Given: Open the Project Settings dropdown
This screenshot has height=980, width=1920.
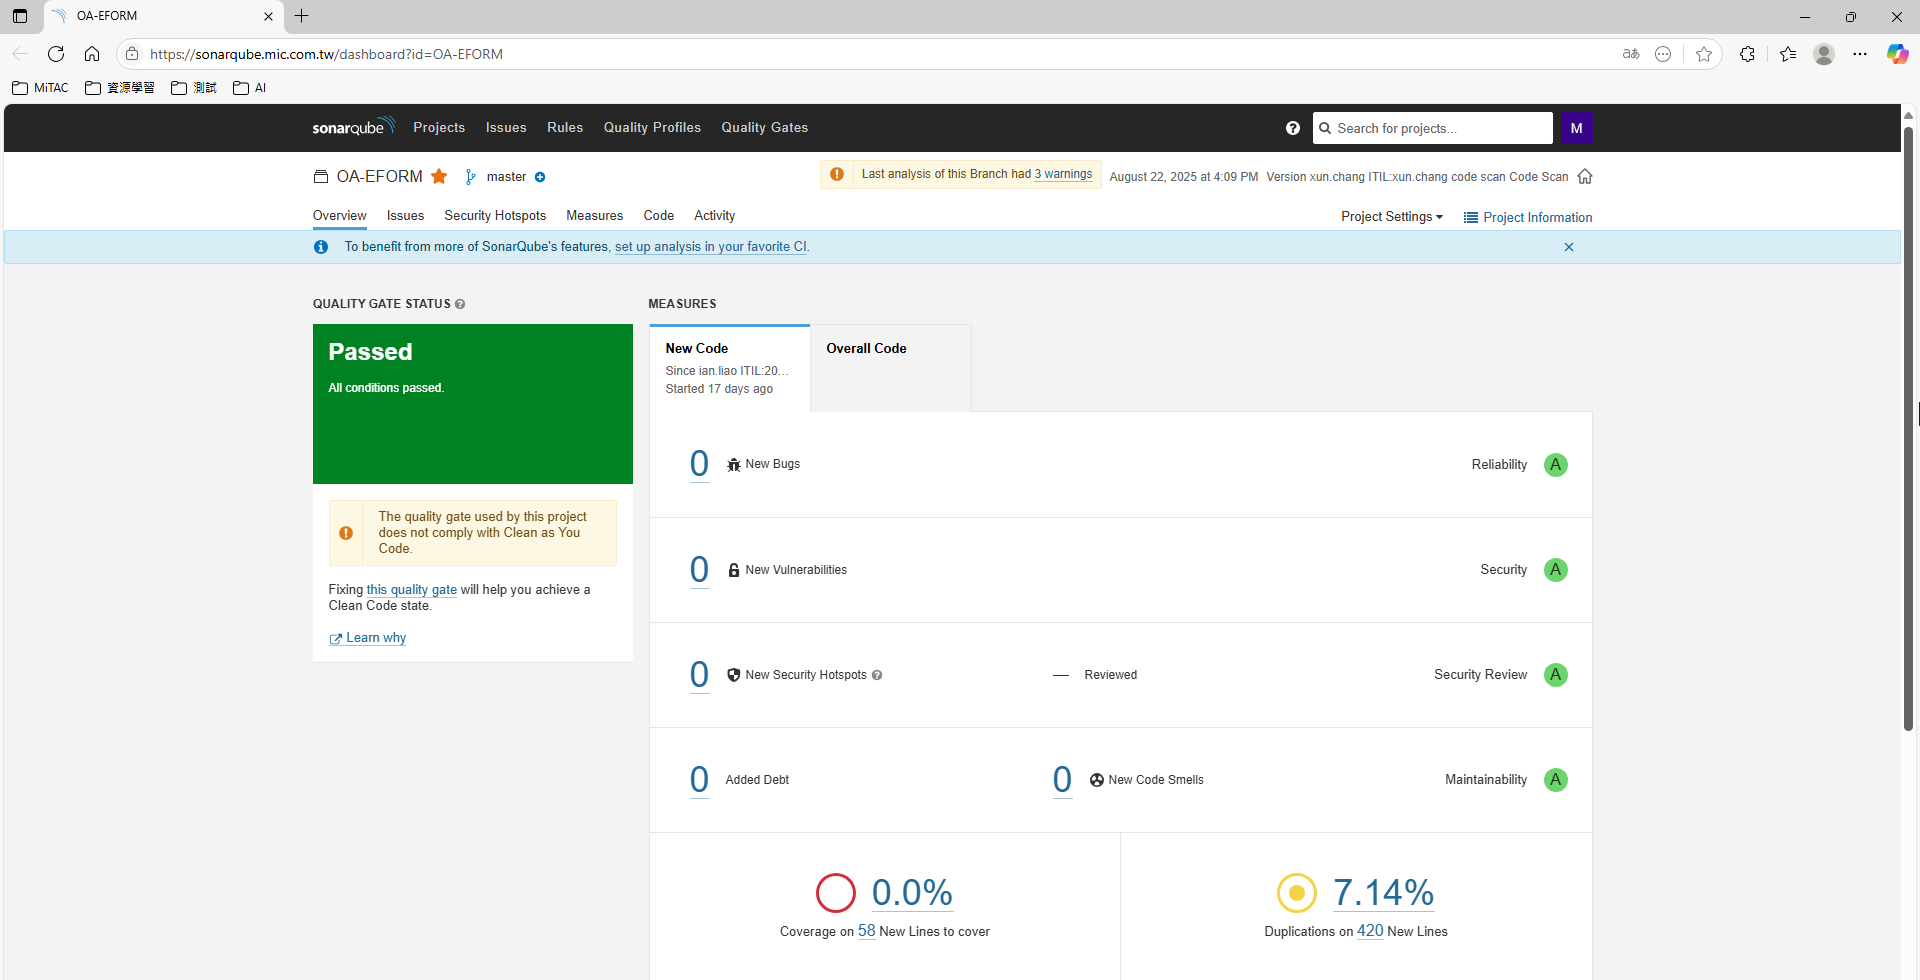Looking at the screenshot, I should pyautogui.click(x=1391, y=217).
